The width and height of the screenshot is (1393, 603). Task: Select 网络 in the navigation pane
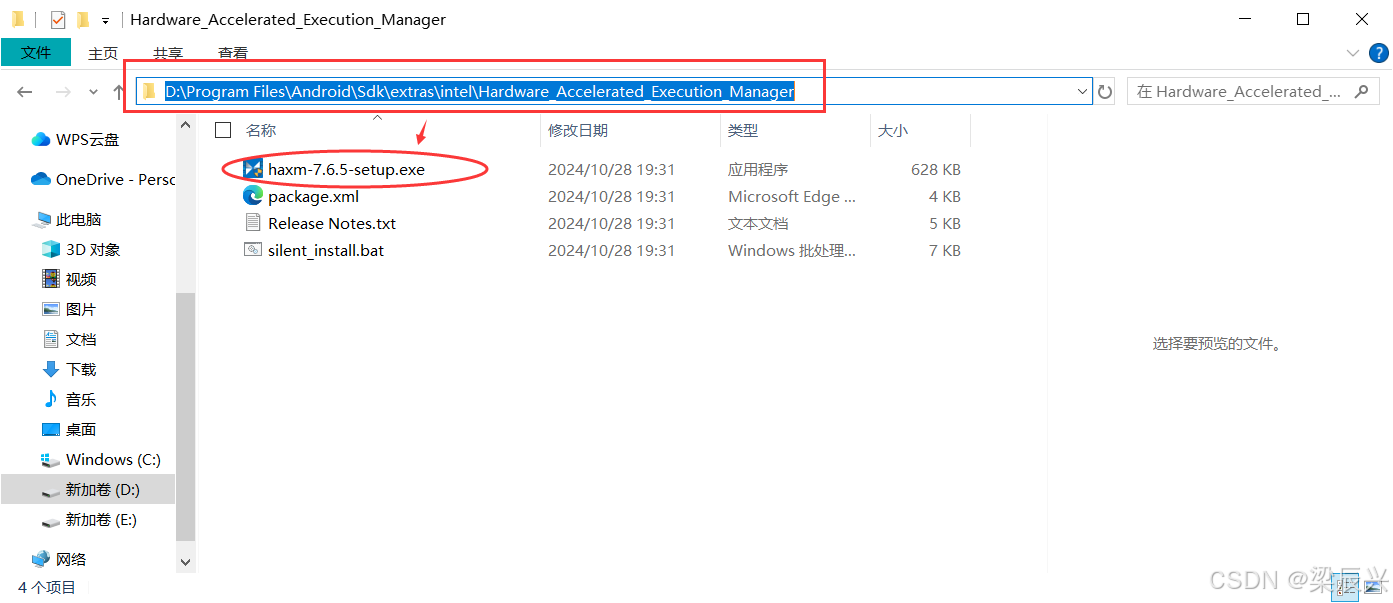click(x=71, y=559)
